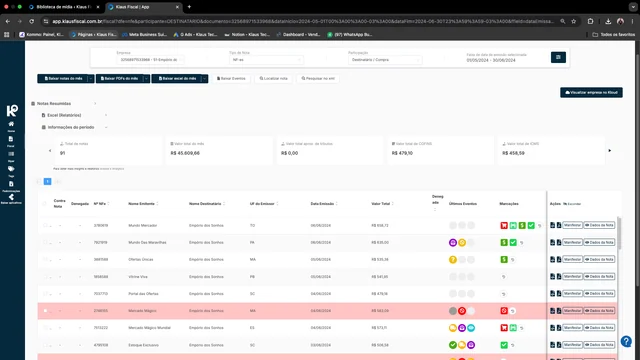Open dropdown arrow beside Baixar excel do mês
Viewport: 640px width, 360px height.
204,78
